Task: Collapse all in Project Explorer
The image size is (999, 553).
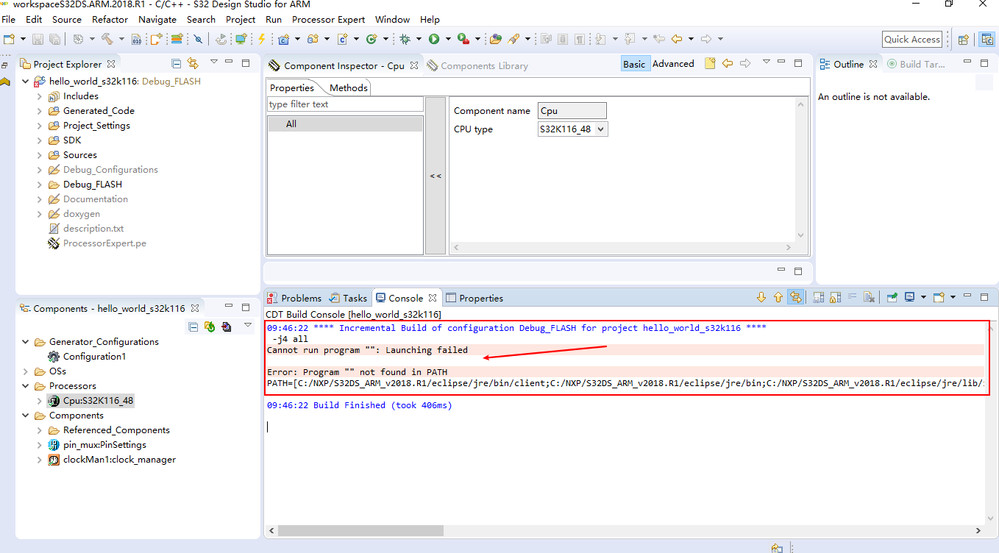Action: click(176, 63)
